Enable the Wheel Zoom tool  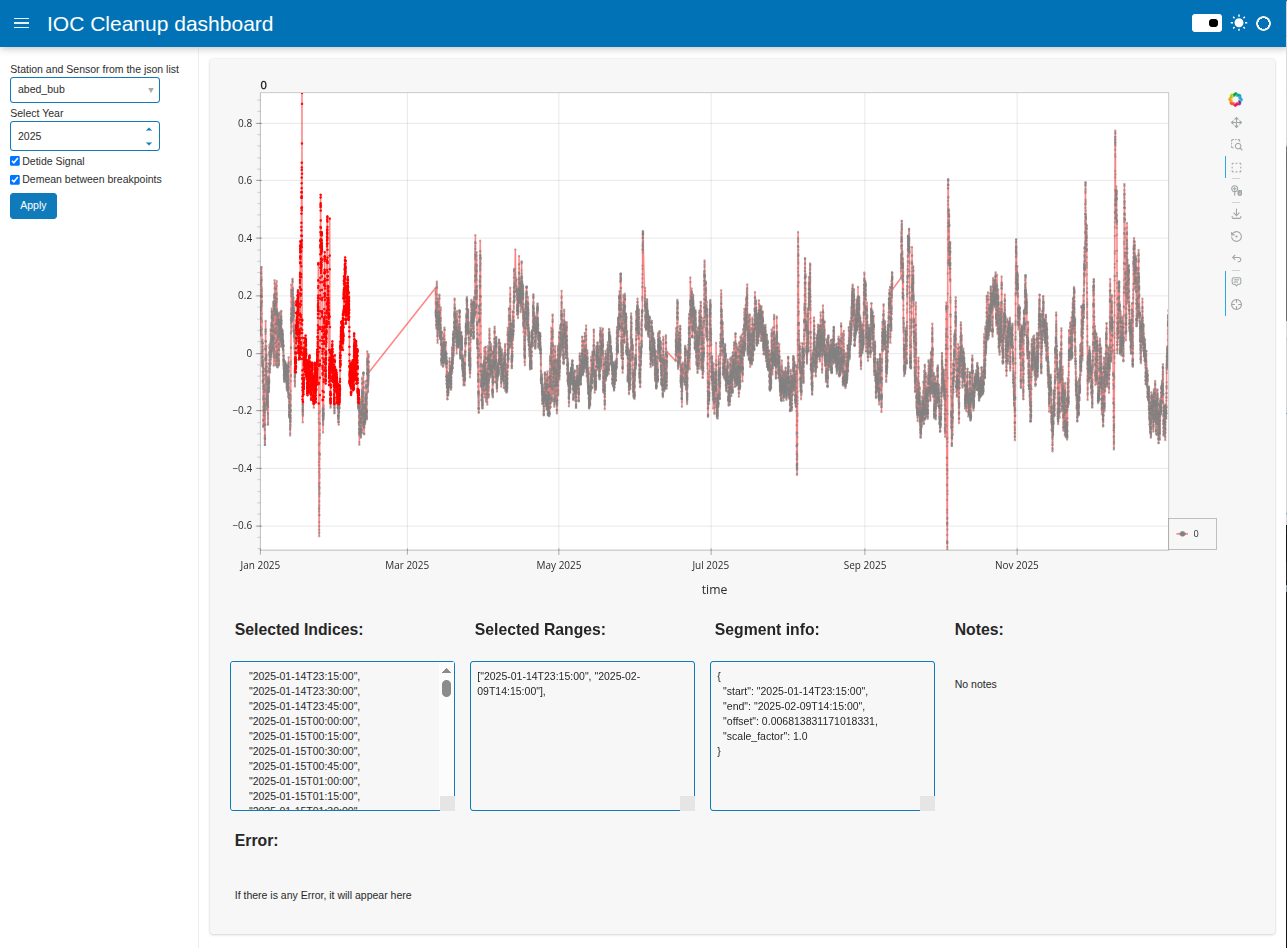click(x=1236, y=190)
